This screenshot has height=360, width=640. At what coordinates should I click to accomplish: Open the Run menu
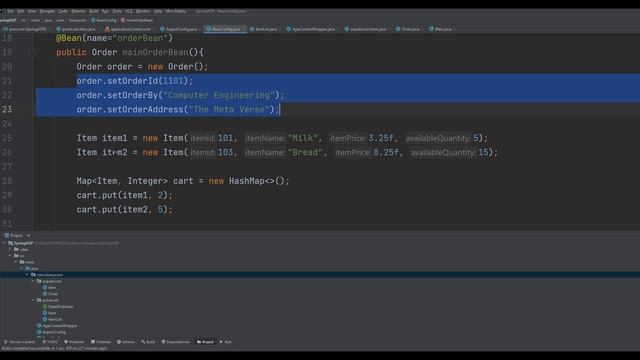point(105,11)
